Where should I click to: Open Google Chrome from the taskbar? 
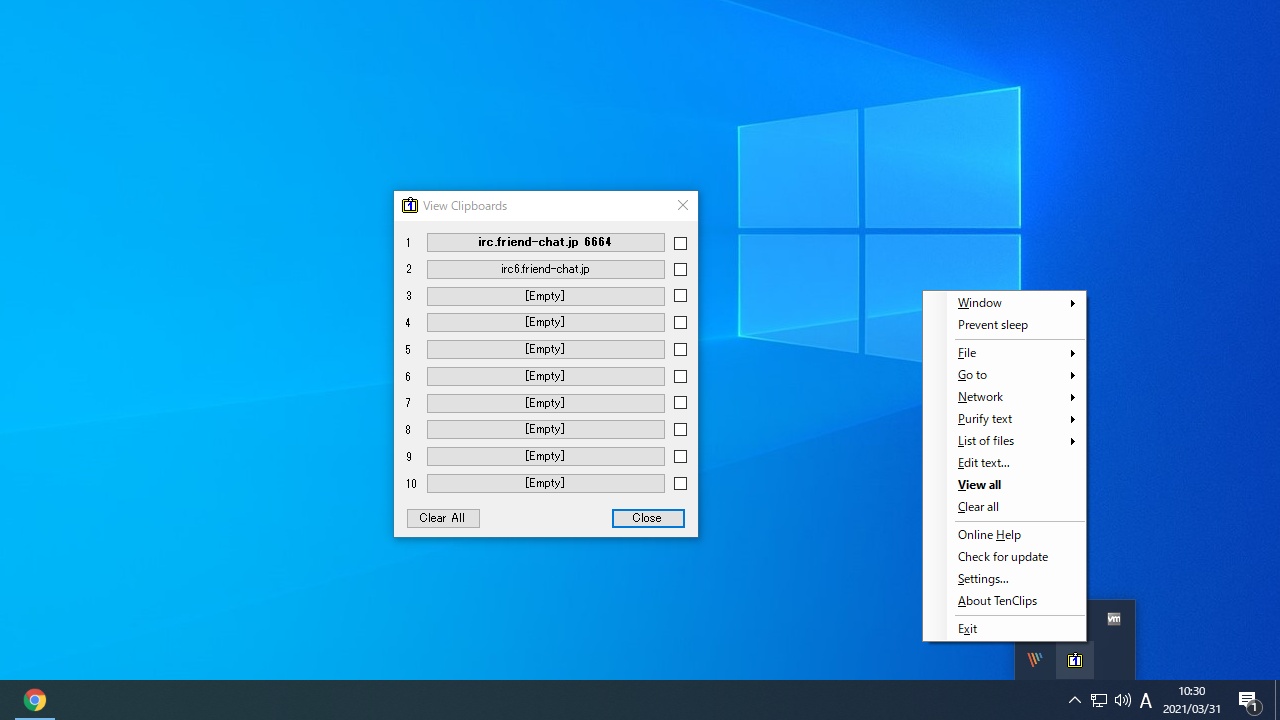[35, 700]
